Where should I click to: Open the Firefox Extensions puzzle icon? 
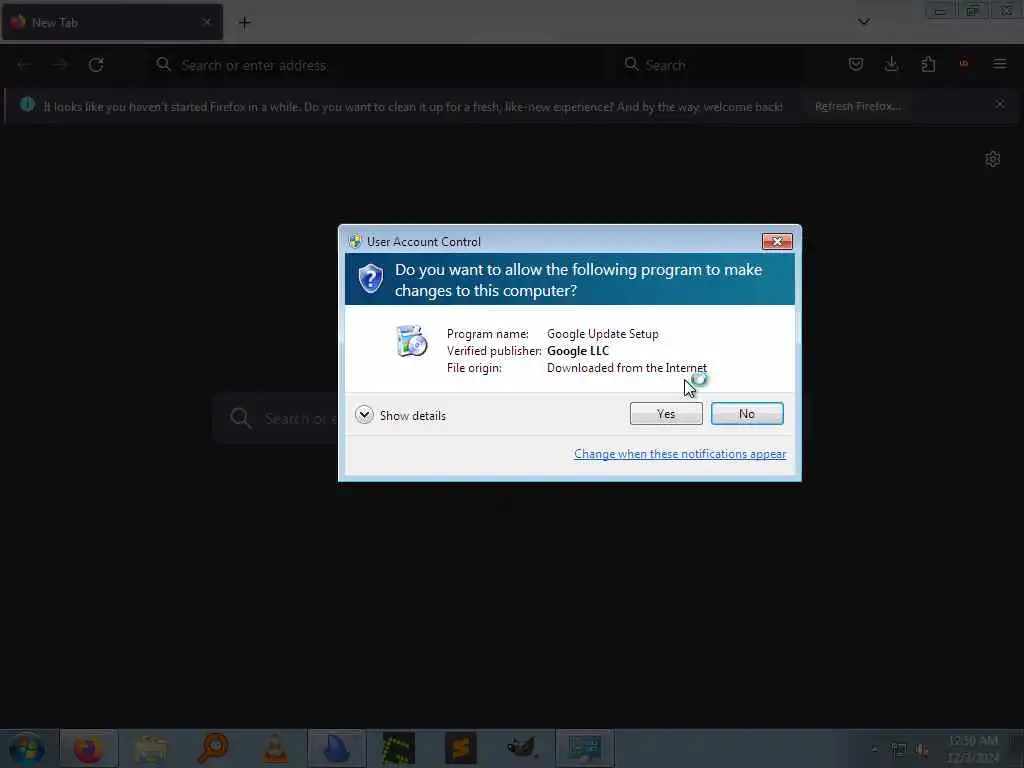(x=928, y=64)
